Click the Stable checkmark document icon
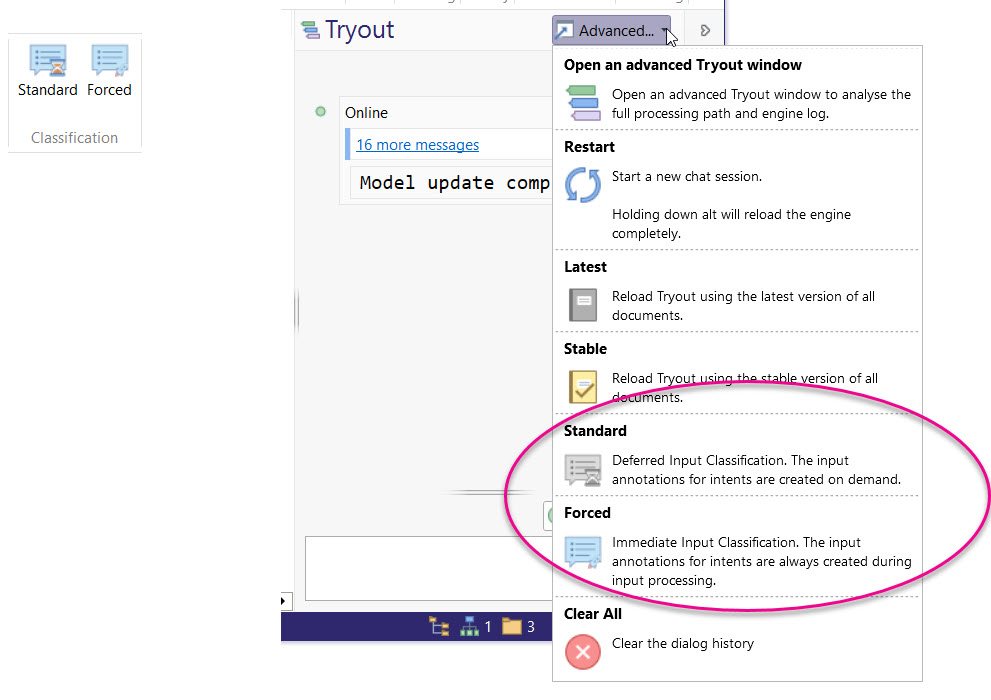 pyautogui.click(x=583, y=387)
